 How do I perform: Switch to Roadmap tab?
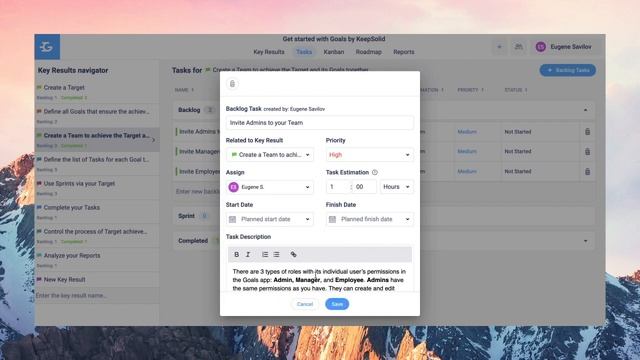(x=368, y=52)
